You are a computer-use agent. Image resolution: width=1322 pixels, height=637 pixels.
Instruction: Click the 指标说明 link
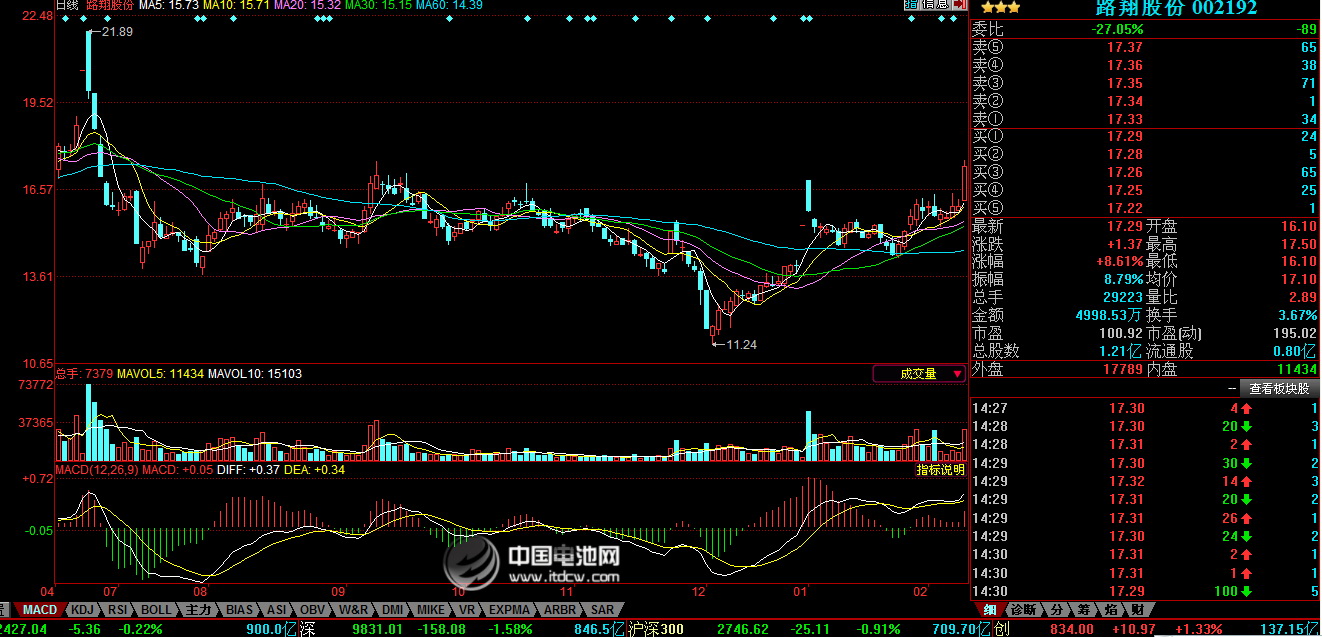pyautogui.click(x=940, y=470)
